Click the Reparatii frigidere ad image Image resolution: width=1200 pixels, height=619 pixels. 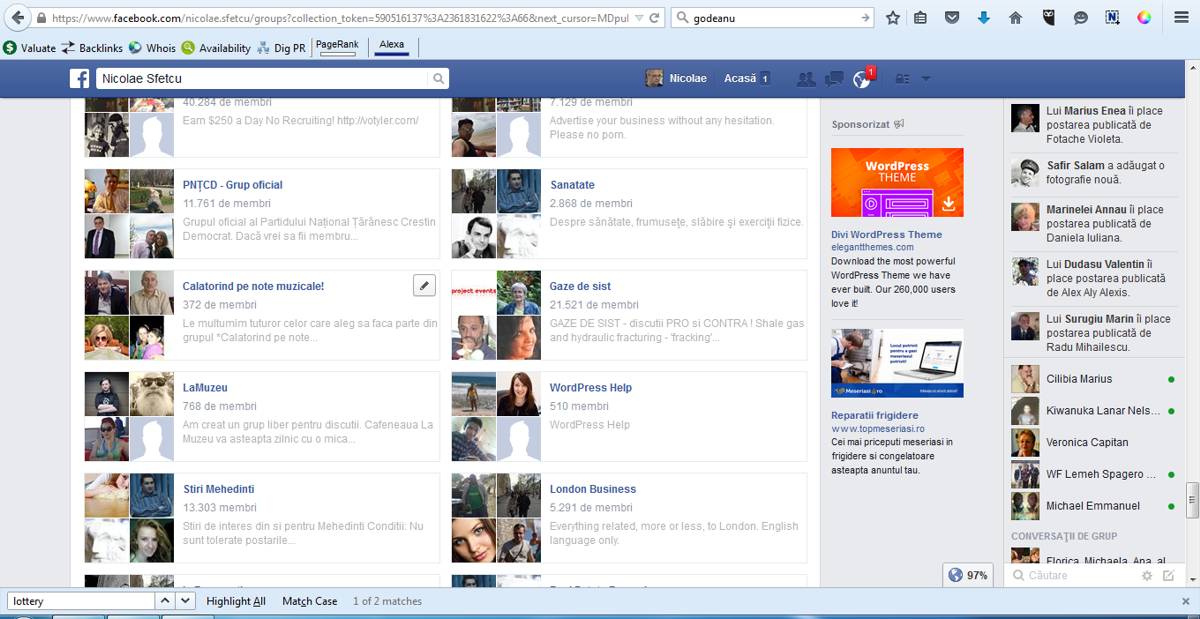pos(897,363)
